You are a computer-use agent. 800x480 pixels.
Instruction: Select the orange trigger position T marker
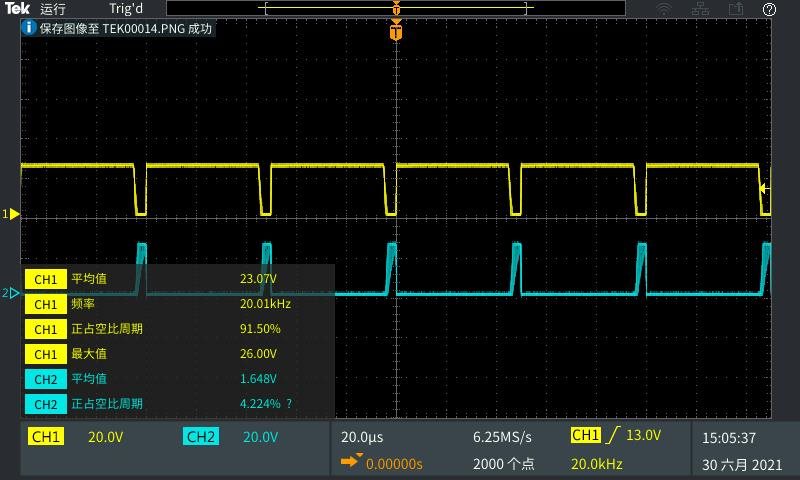point(396,31)
